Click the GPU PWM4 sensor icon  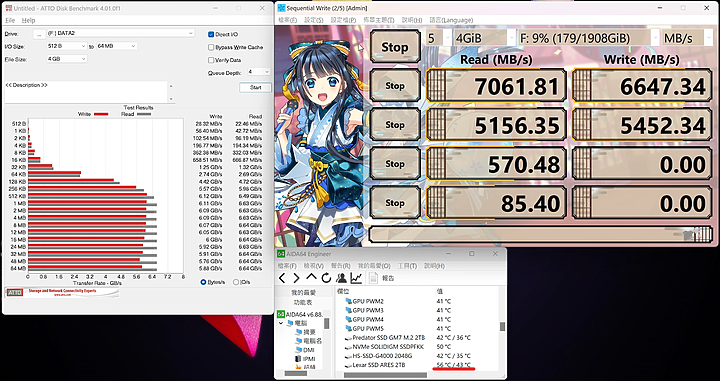(348, 319)
